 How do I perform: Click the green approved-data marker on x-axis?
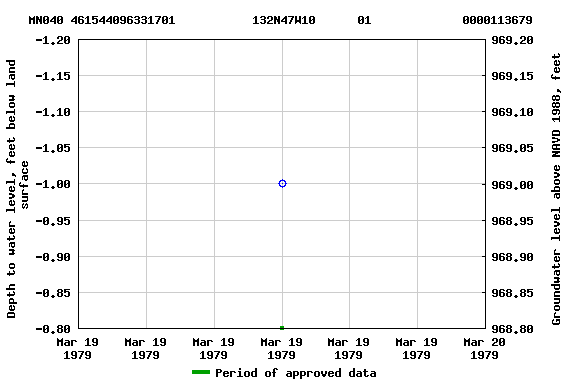tap(282, 328)
